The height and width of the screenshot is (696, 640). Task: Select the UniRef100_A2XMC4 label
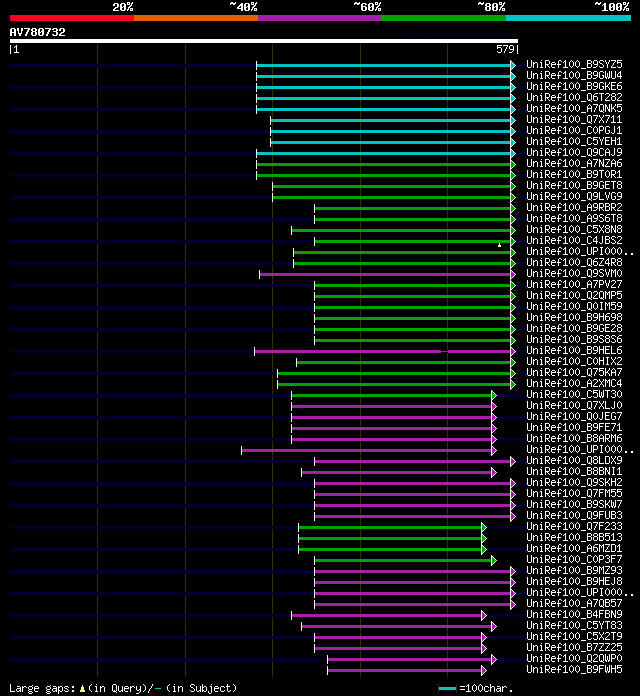[574, 383]
